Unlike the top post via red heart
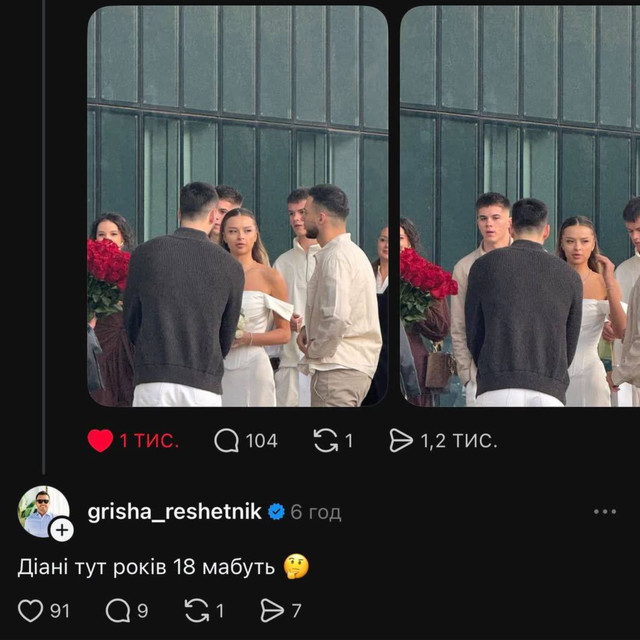Viewport: 640px width, 640px height. (x=100, y=441)
